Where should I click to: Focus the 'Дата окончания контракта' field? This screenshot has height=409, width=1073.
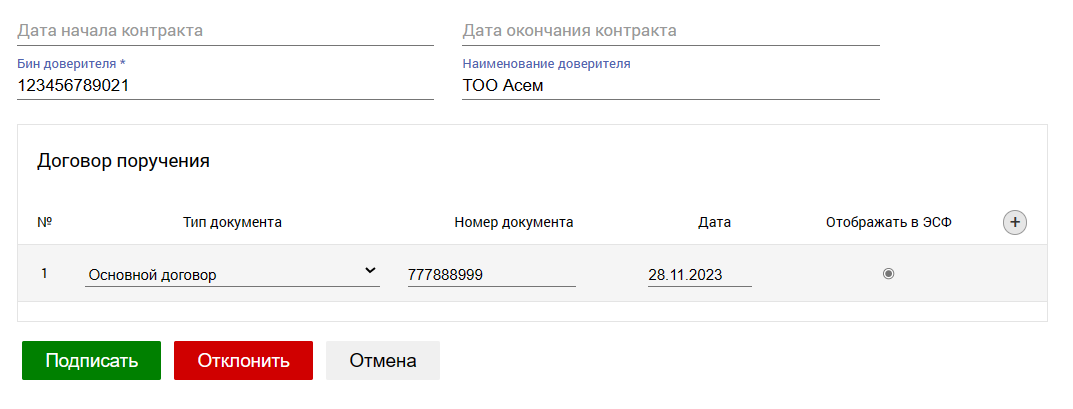click(x=670, y=31)
